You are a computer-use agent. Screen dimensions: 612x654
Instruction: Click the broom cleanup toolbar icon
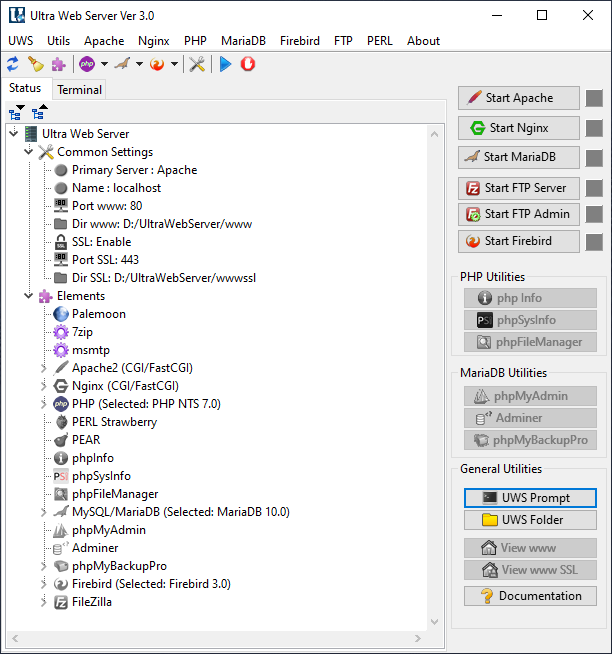[x=36, y=64]
